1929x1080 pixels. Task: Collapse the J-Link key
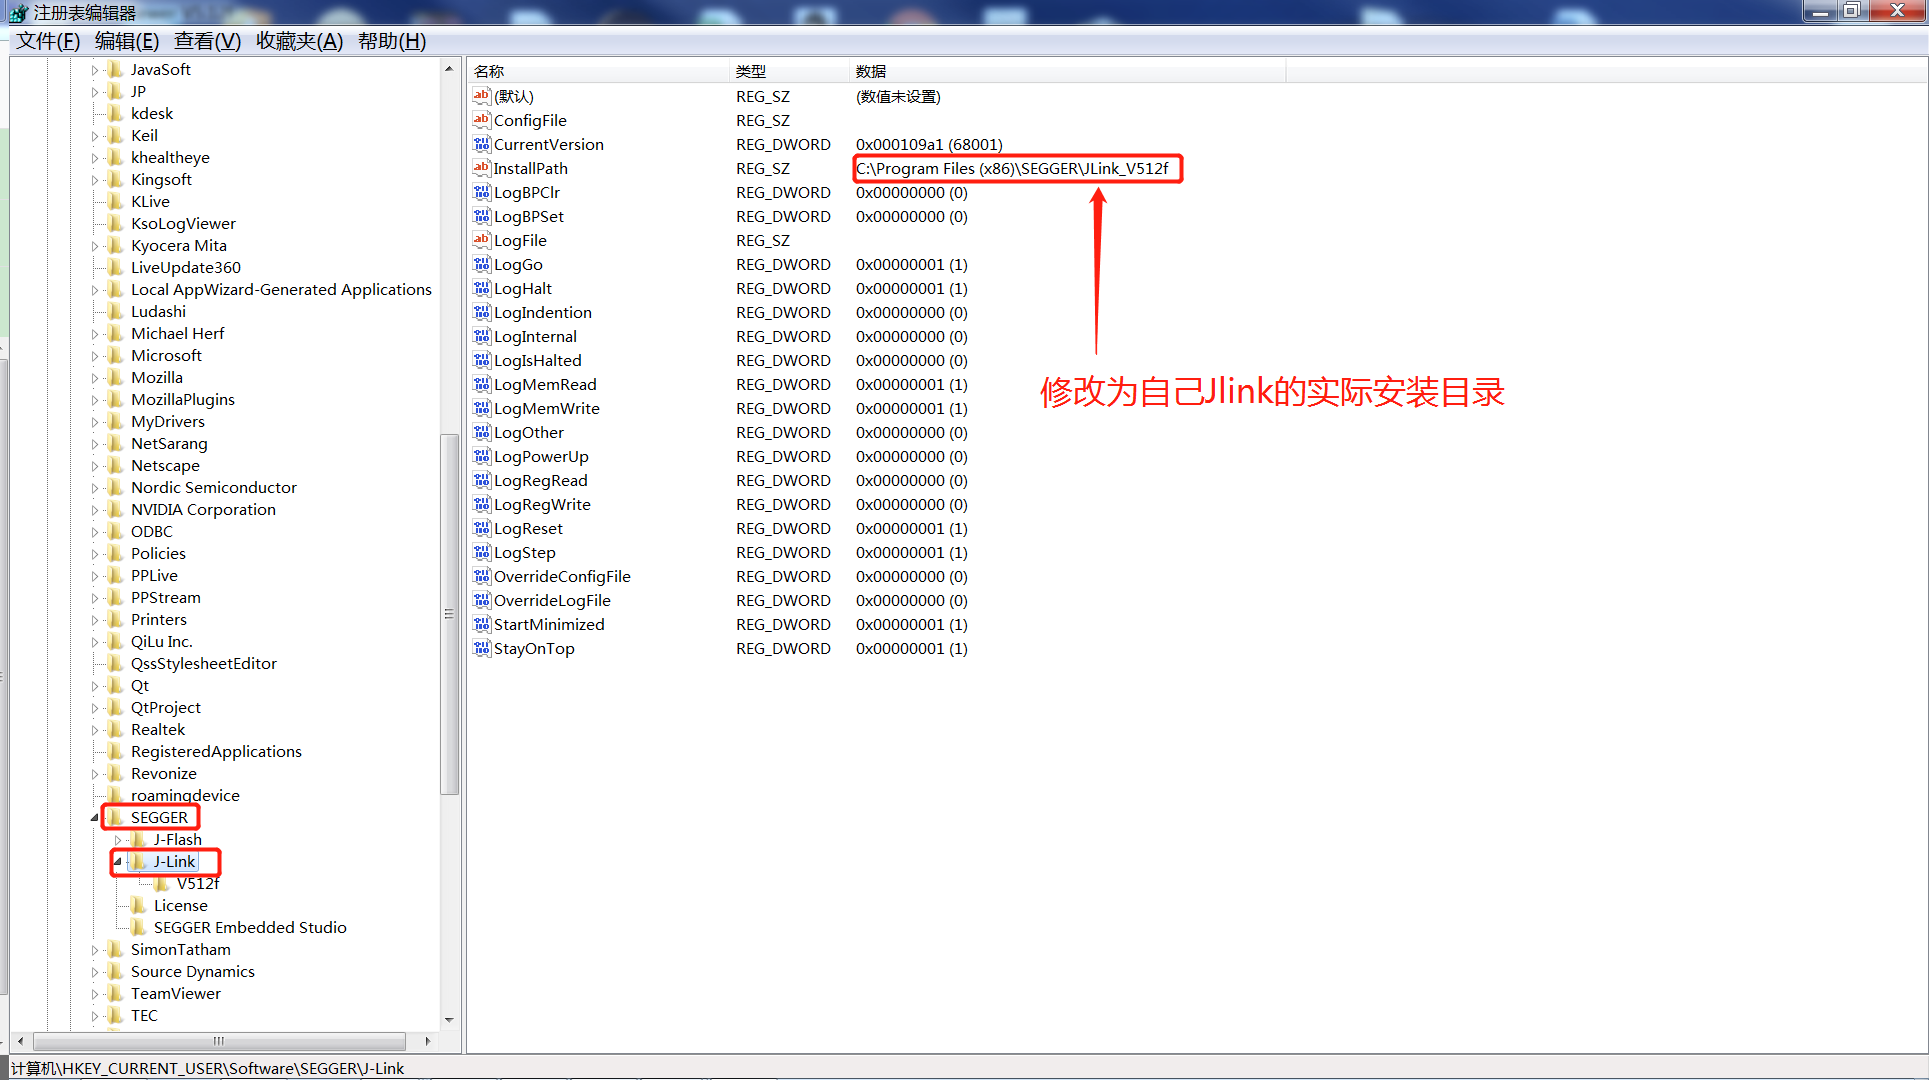(117, 861)
